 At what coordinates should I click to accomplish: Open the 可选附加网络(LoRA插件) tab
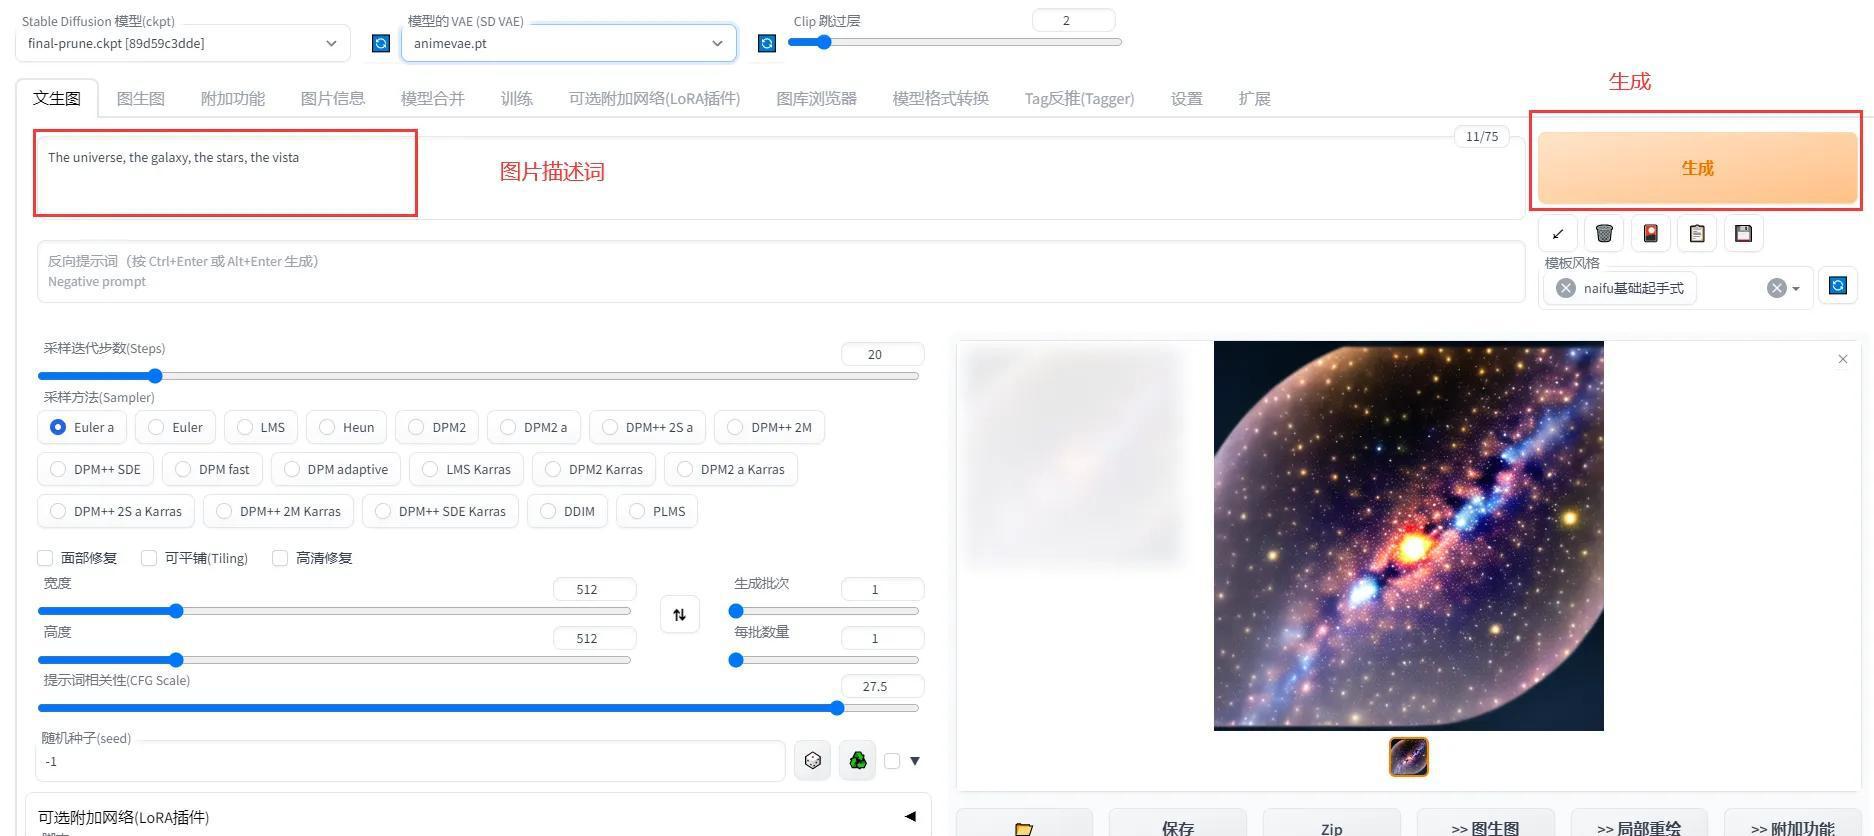tap(654, 98)
